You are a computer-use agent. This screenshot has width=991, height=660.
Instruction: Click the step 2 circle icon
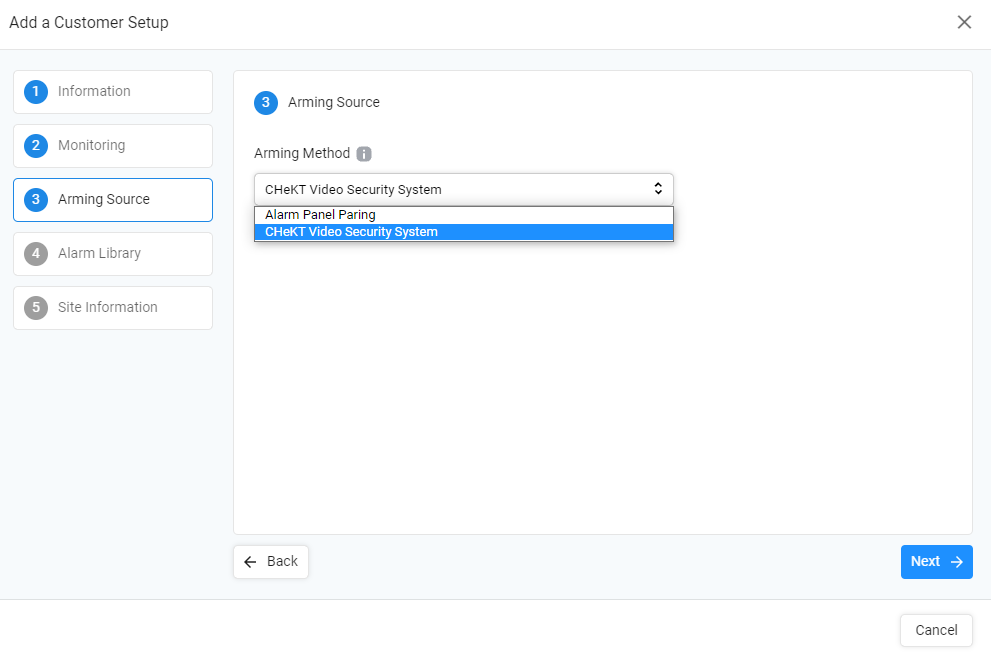36,146
